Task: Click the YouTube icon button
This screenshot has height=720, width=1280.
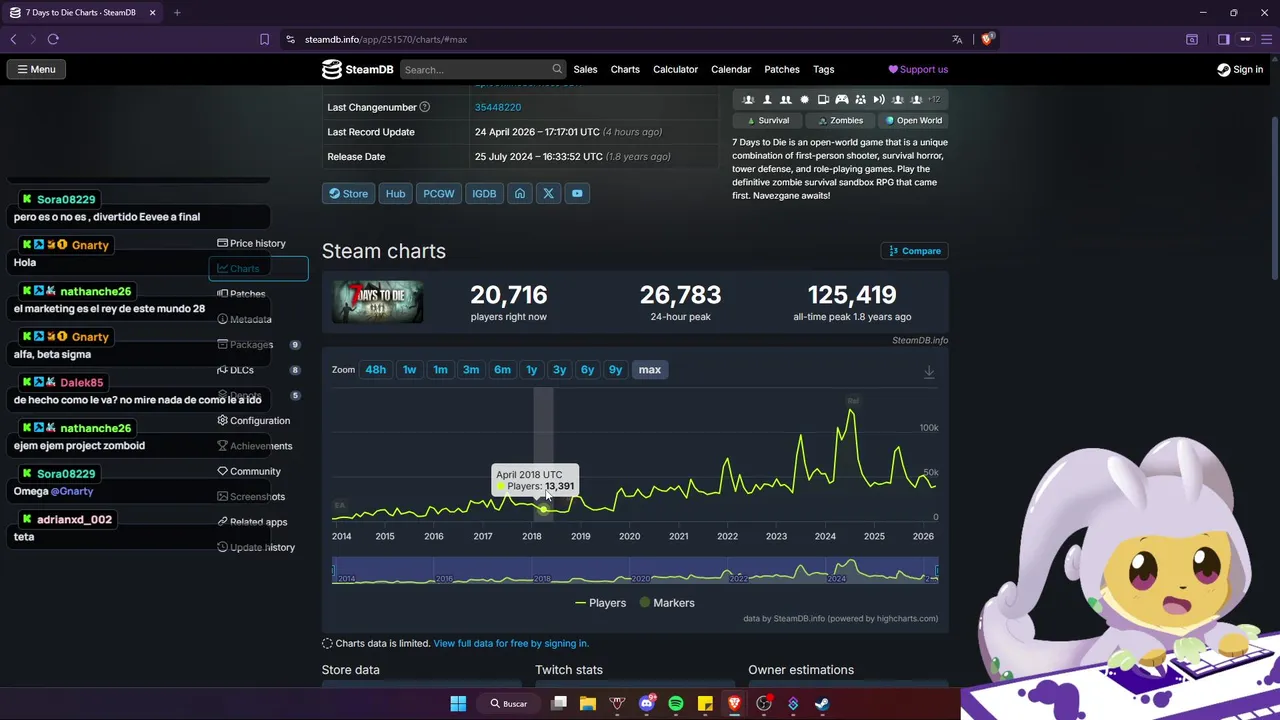Action: [x=577, y=194]
